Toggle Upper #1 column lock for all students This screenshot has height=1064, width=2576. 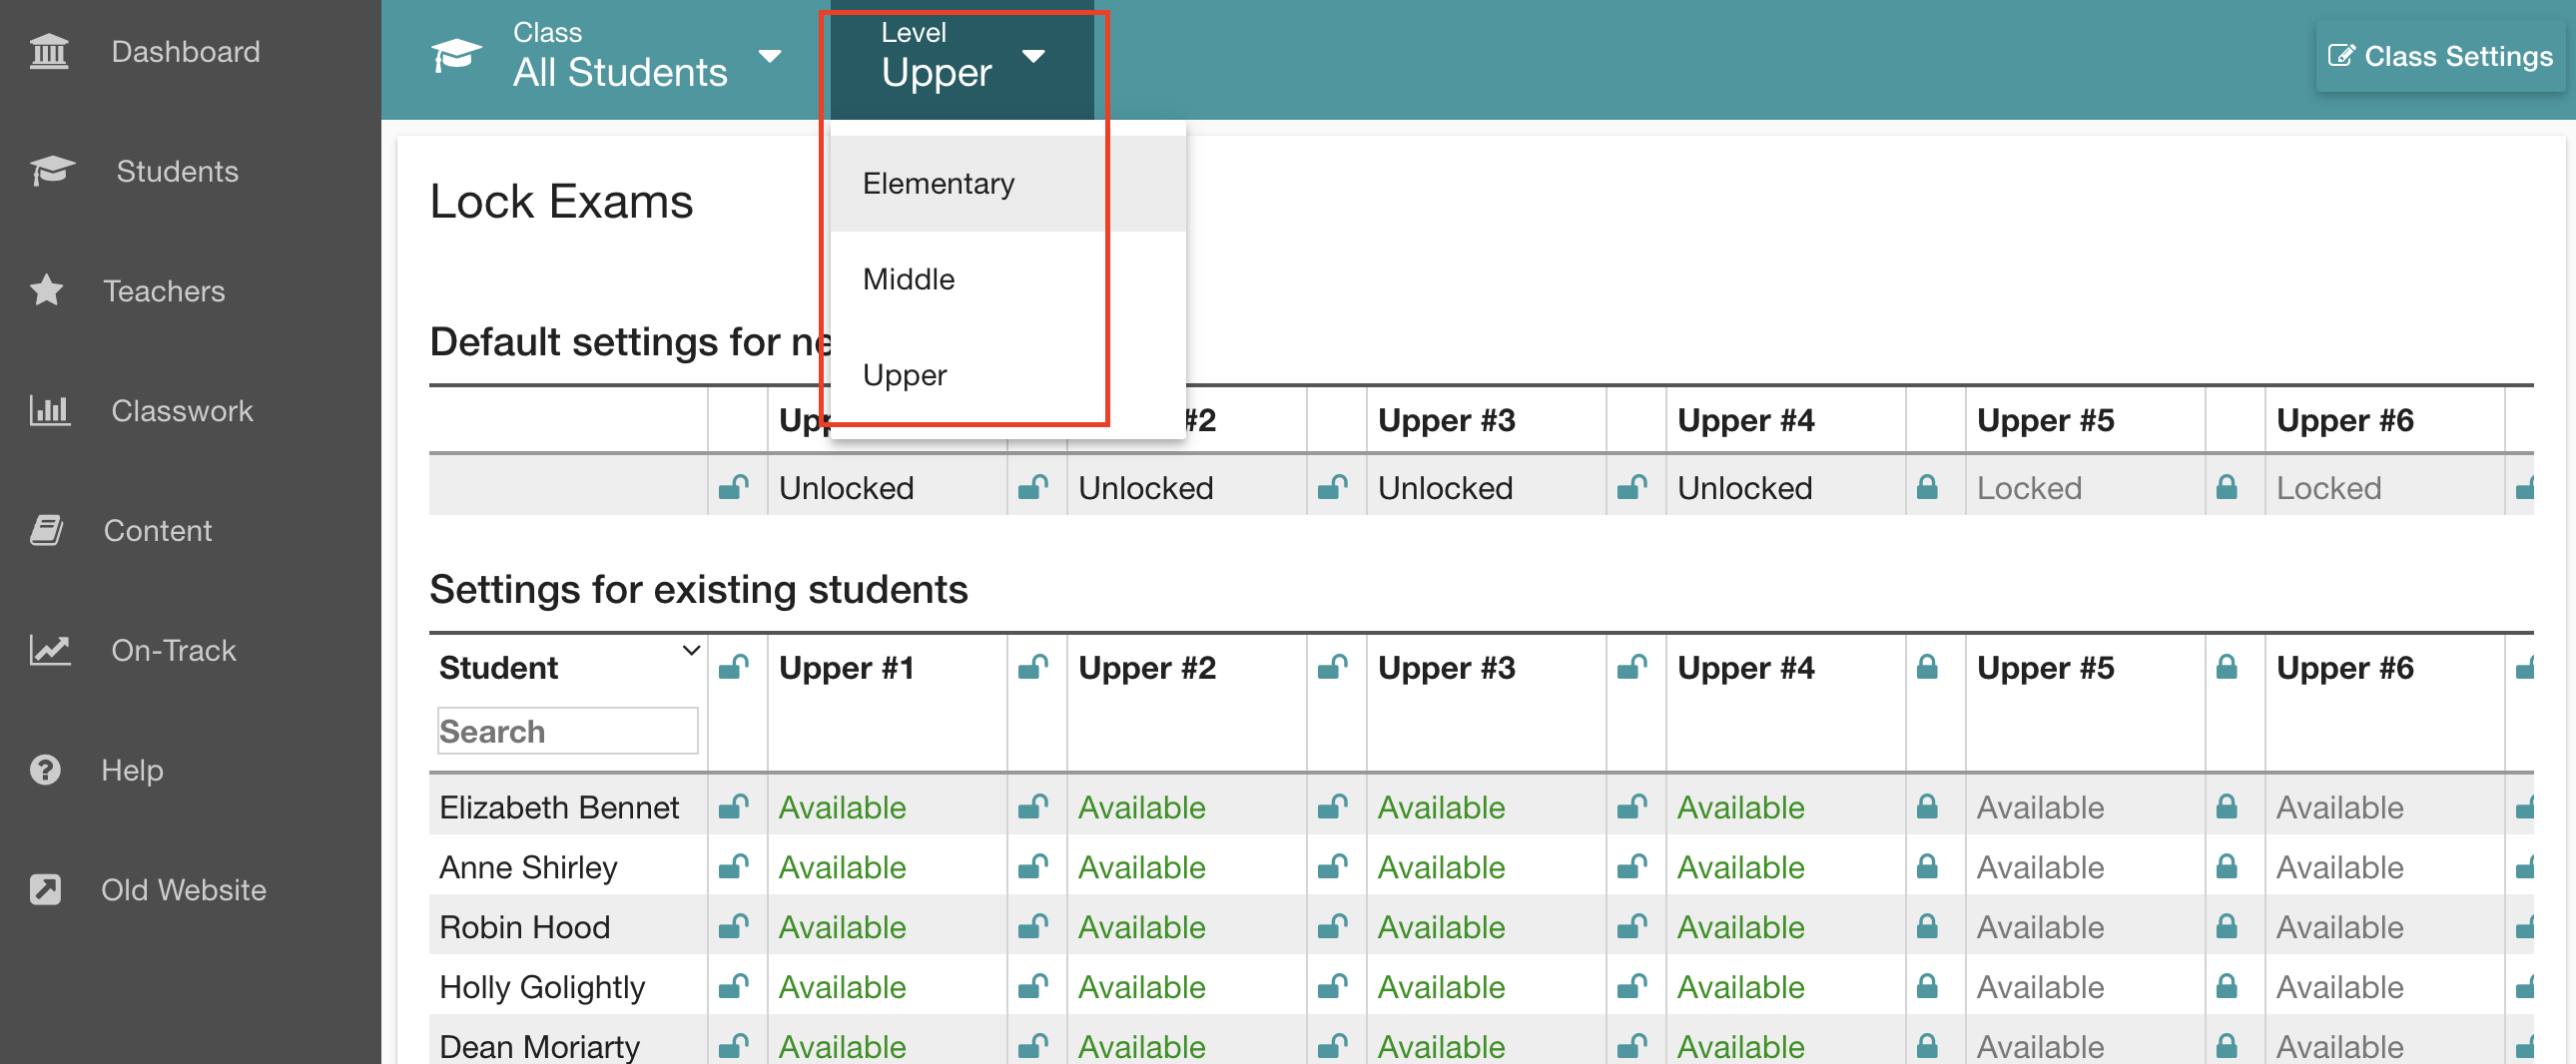734,667
